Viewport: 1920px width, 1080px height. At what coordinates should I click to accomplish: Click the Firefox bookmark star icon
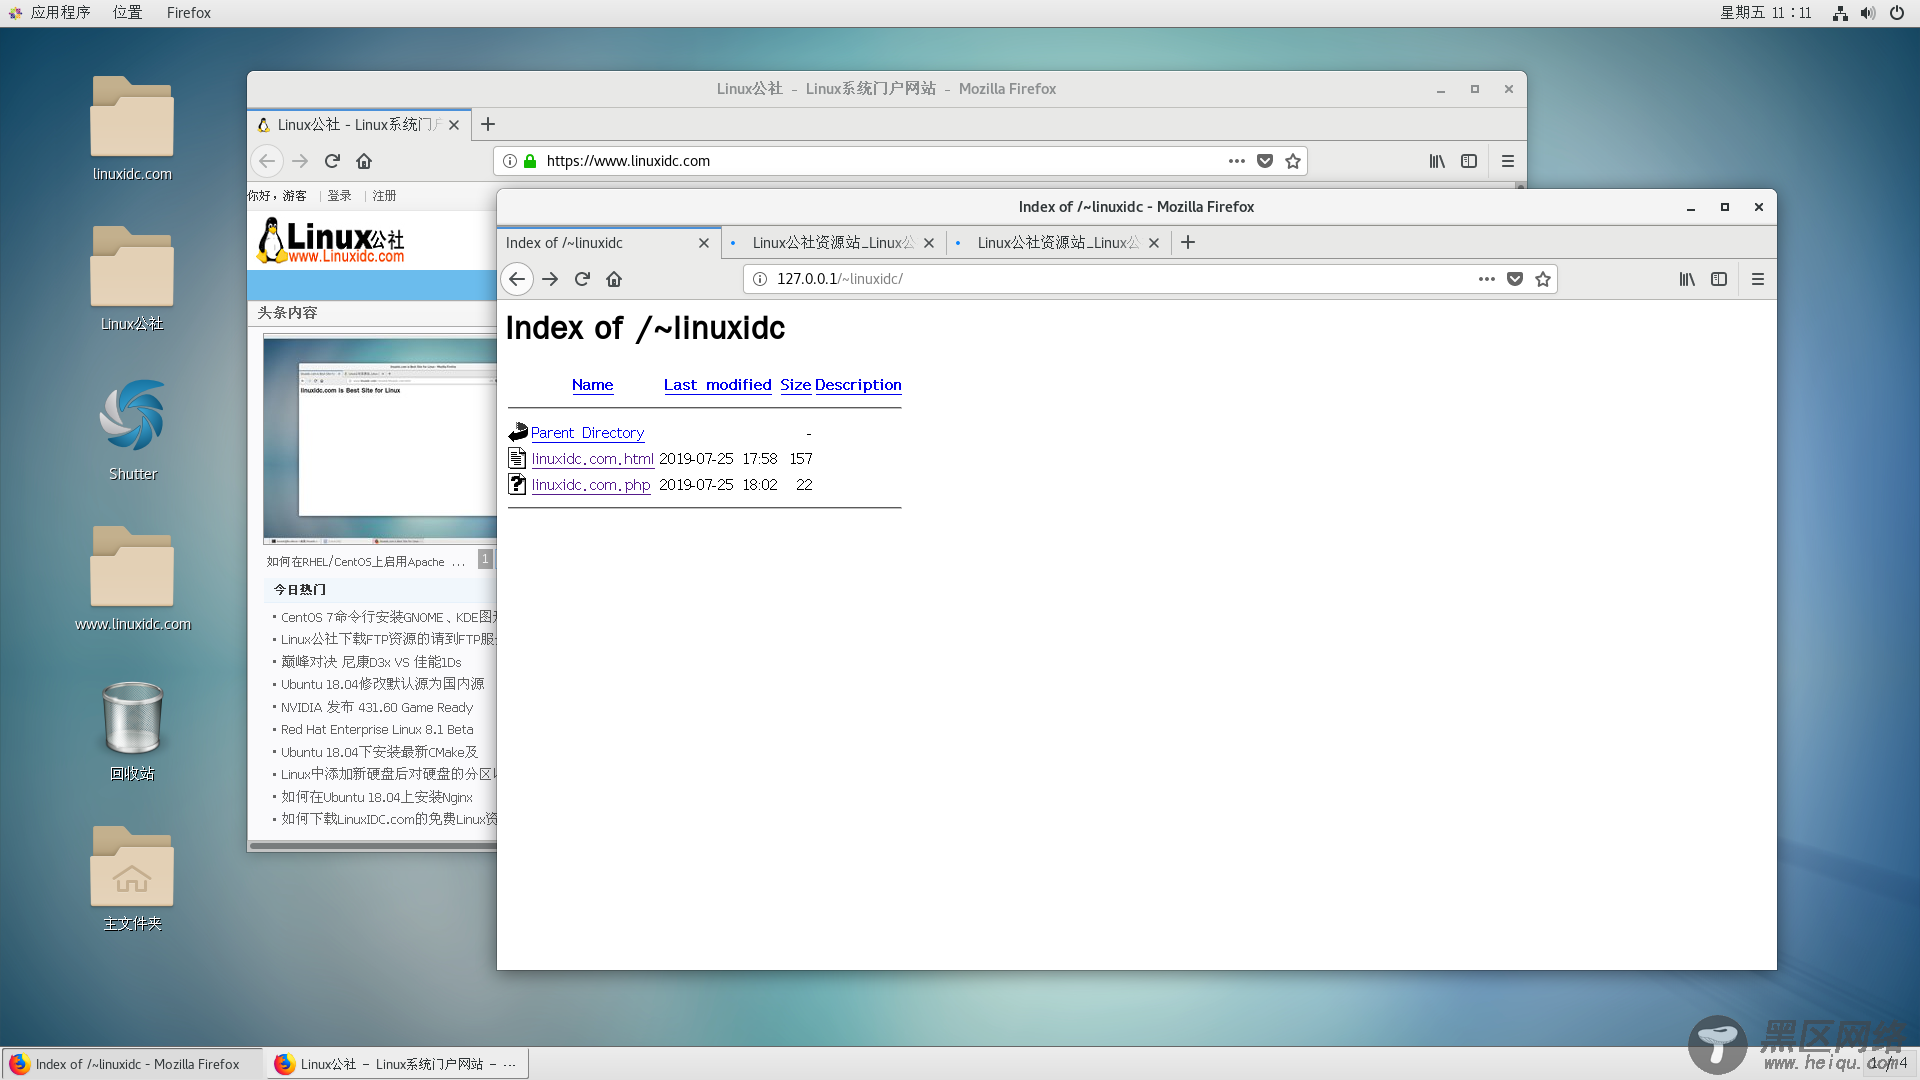(1545, 278)
